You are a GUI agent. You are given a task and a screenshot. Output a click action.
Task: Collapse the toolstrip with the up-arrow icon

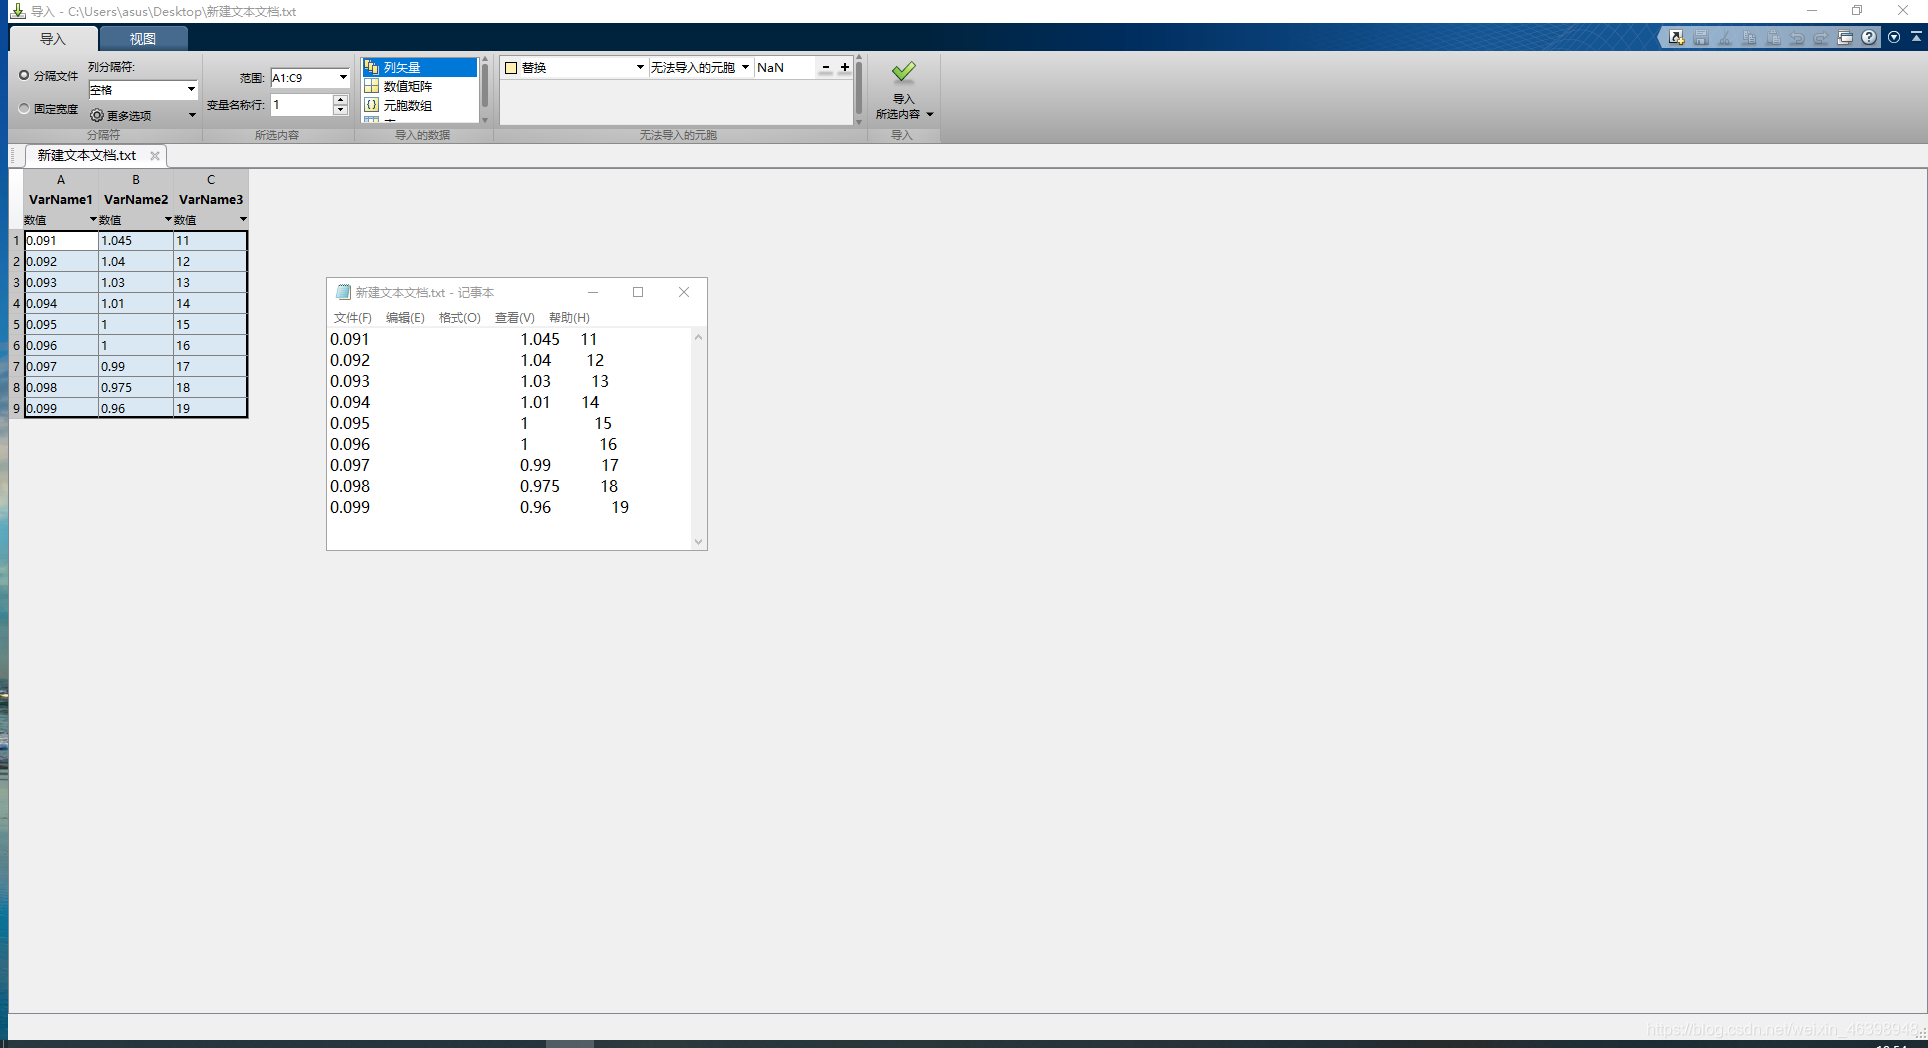point(1916,36)
